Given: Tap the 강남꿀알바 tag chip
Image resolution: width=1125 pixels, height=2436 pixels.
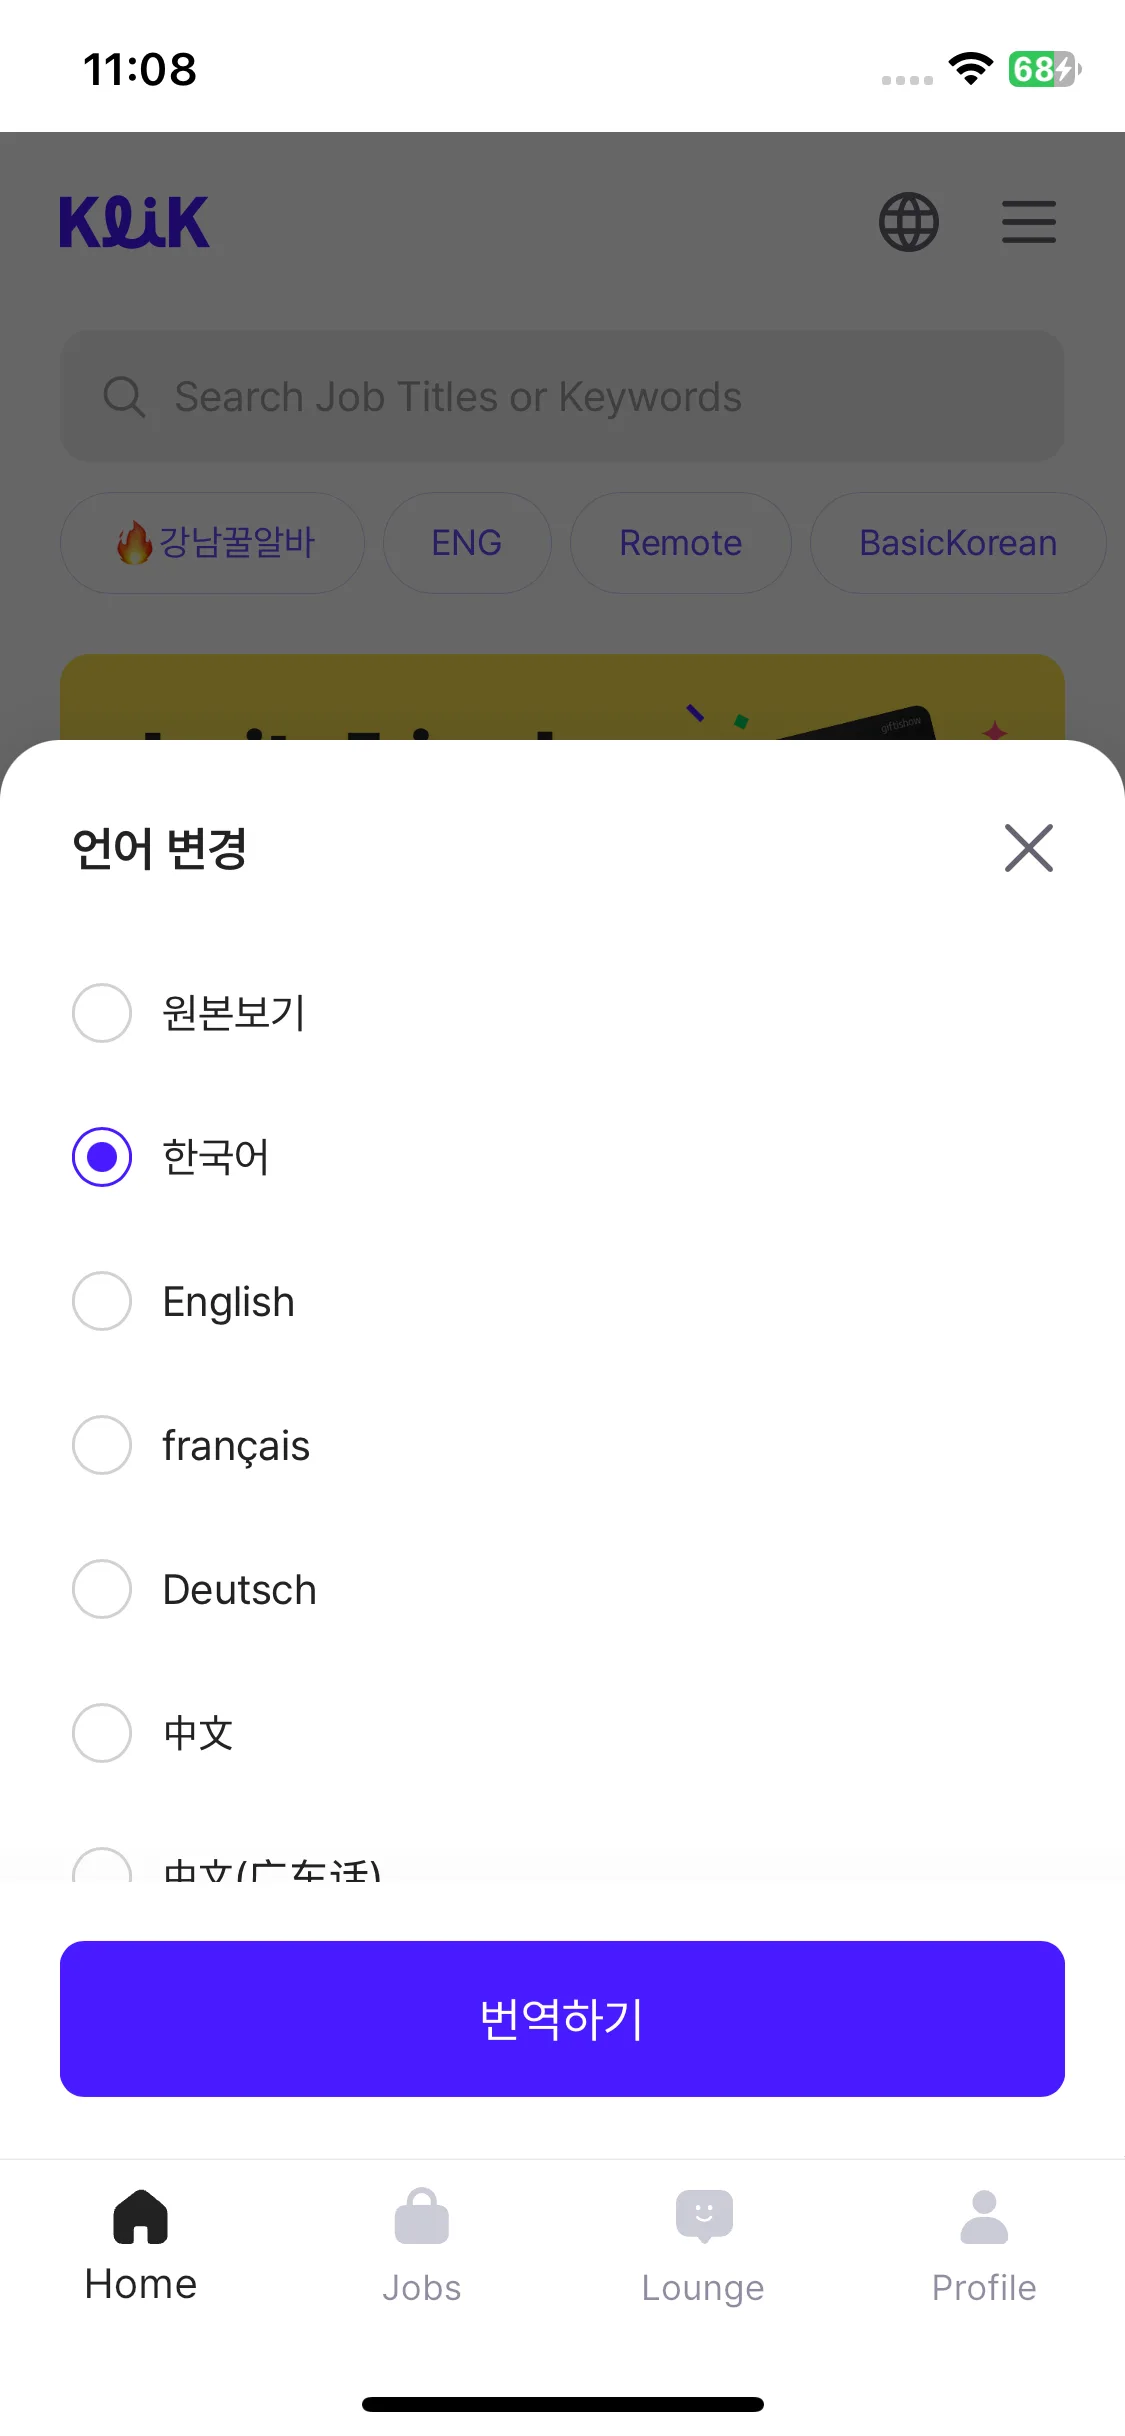Looking at the screenshot, I should 213,543.
